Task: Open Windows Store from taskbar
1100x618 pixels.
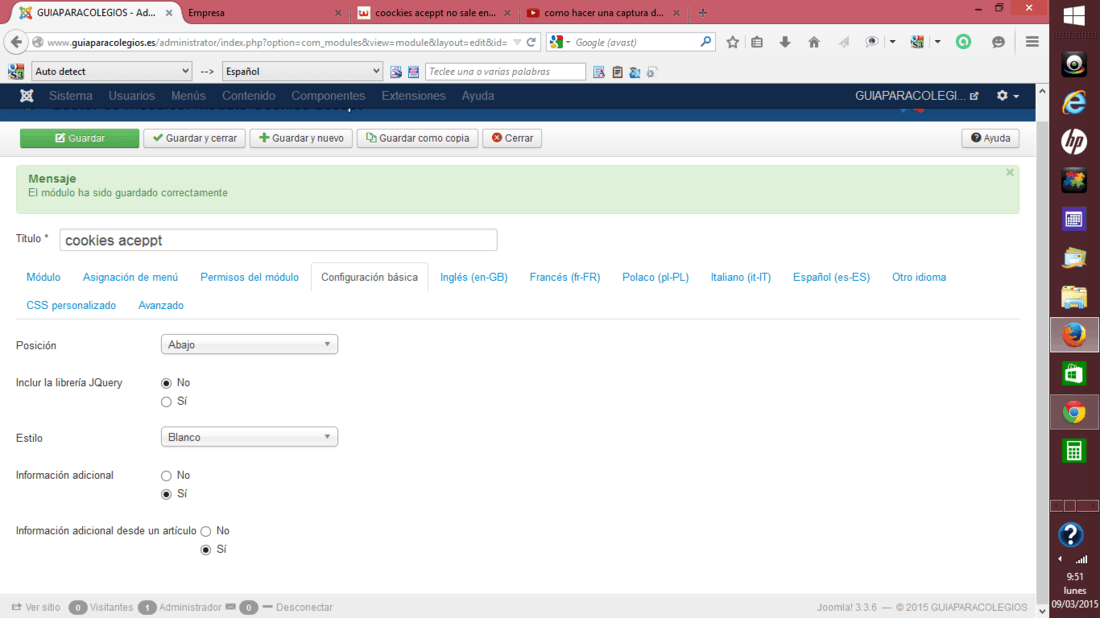Action: [x=1074, y=374]
